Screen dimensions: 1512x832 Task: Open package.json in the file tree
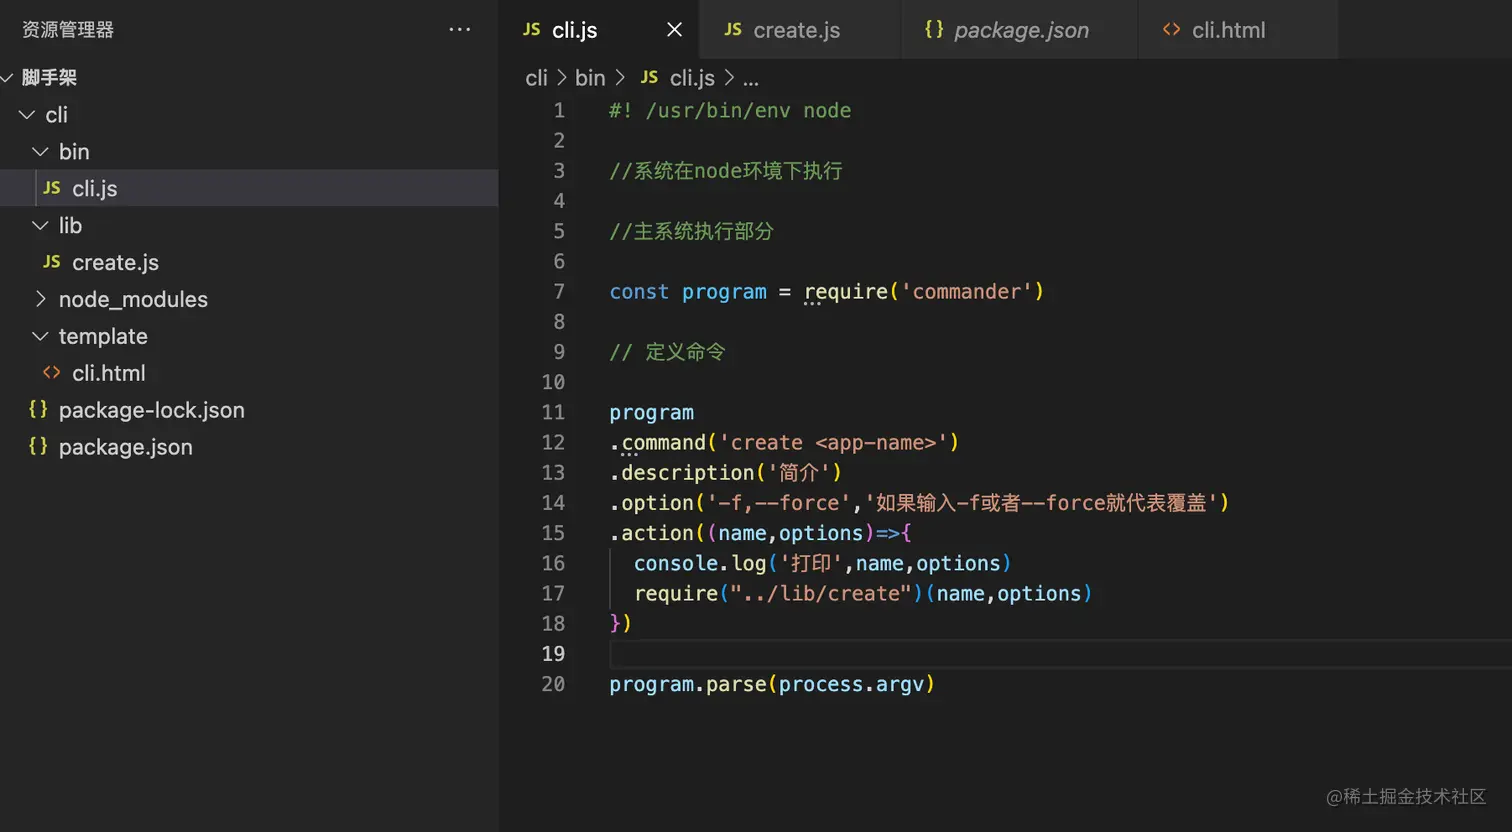[x=249, y=447]
